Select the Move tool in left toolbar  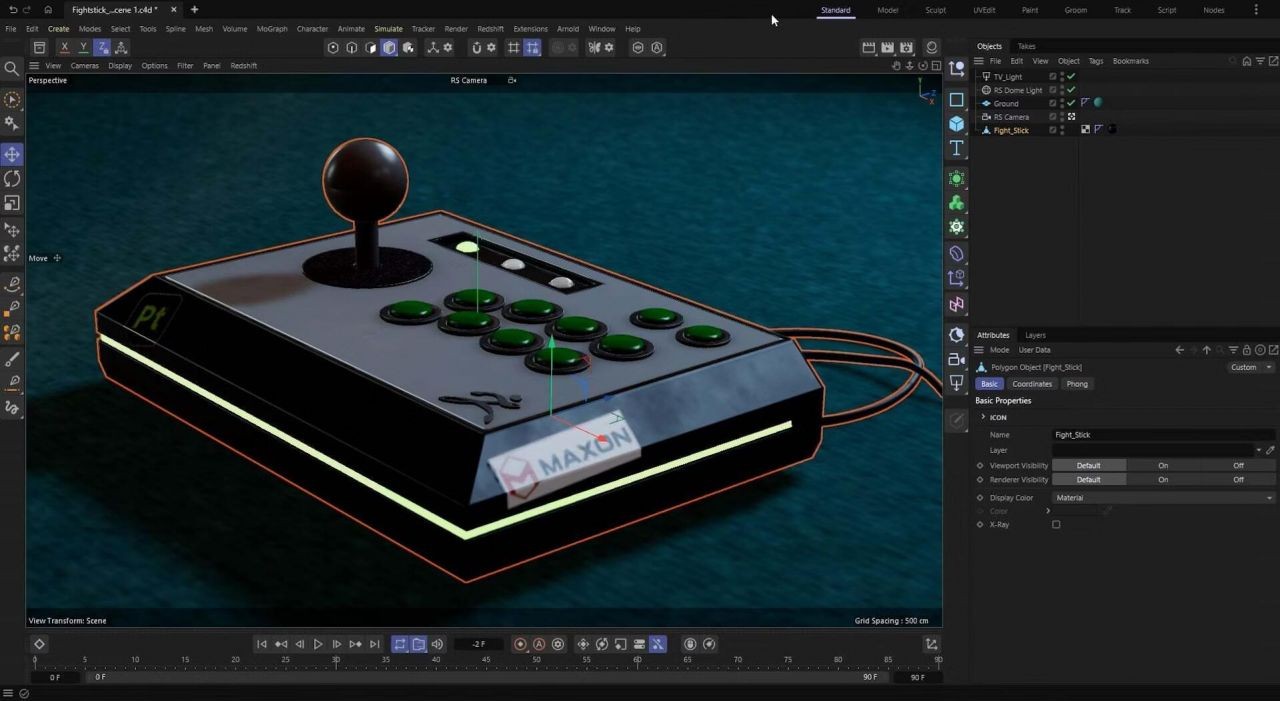click(x=12, y=154)
